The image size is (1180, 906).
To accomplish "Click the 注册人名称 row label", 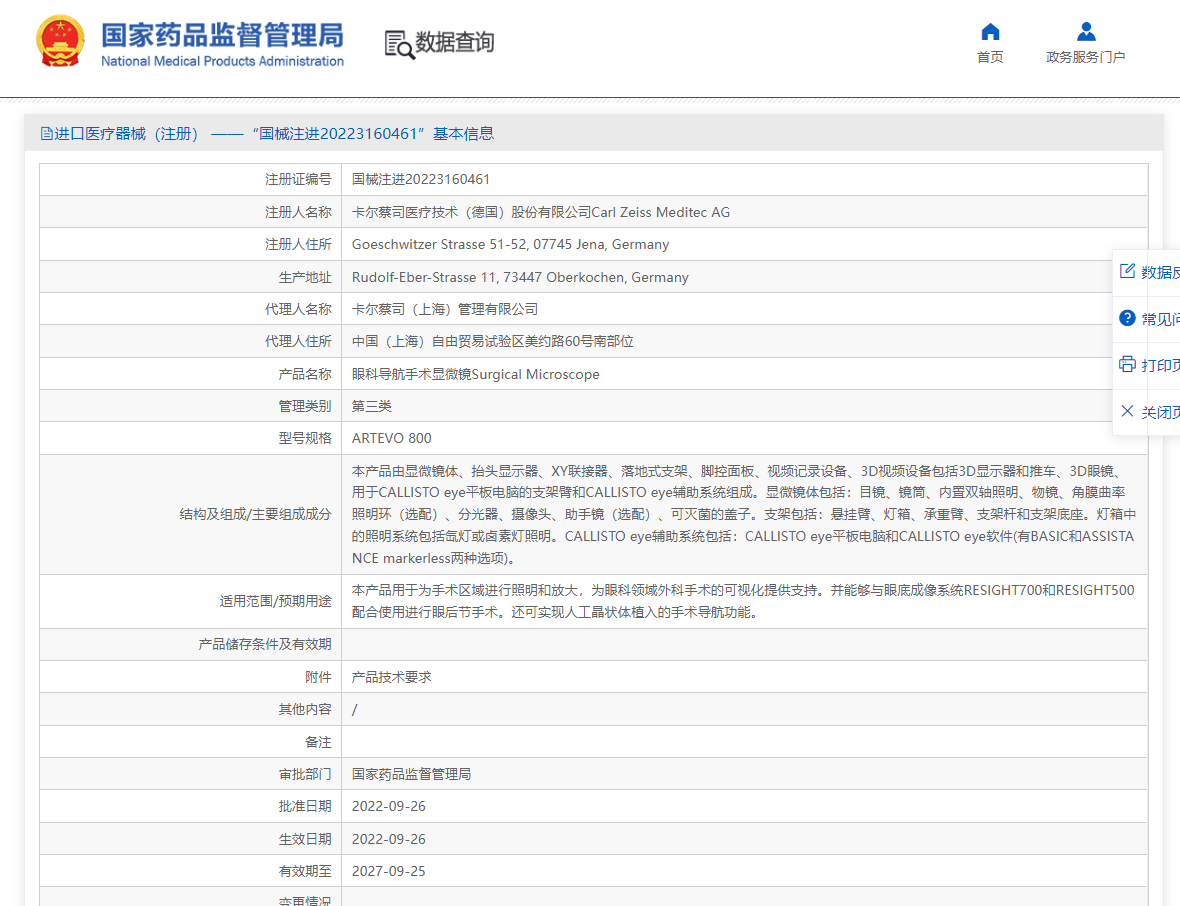I will coord(298,212).
